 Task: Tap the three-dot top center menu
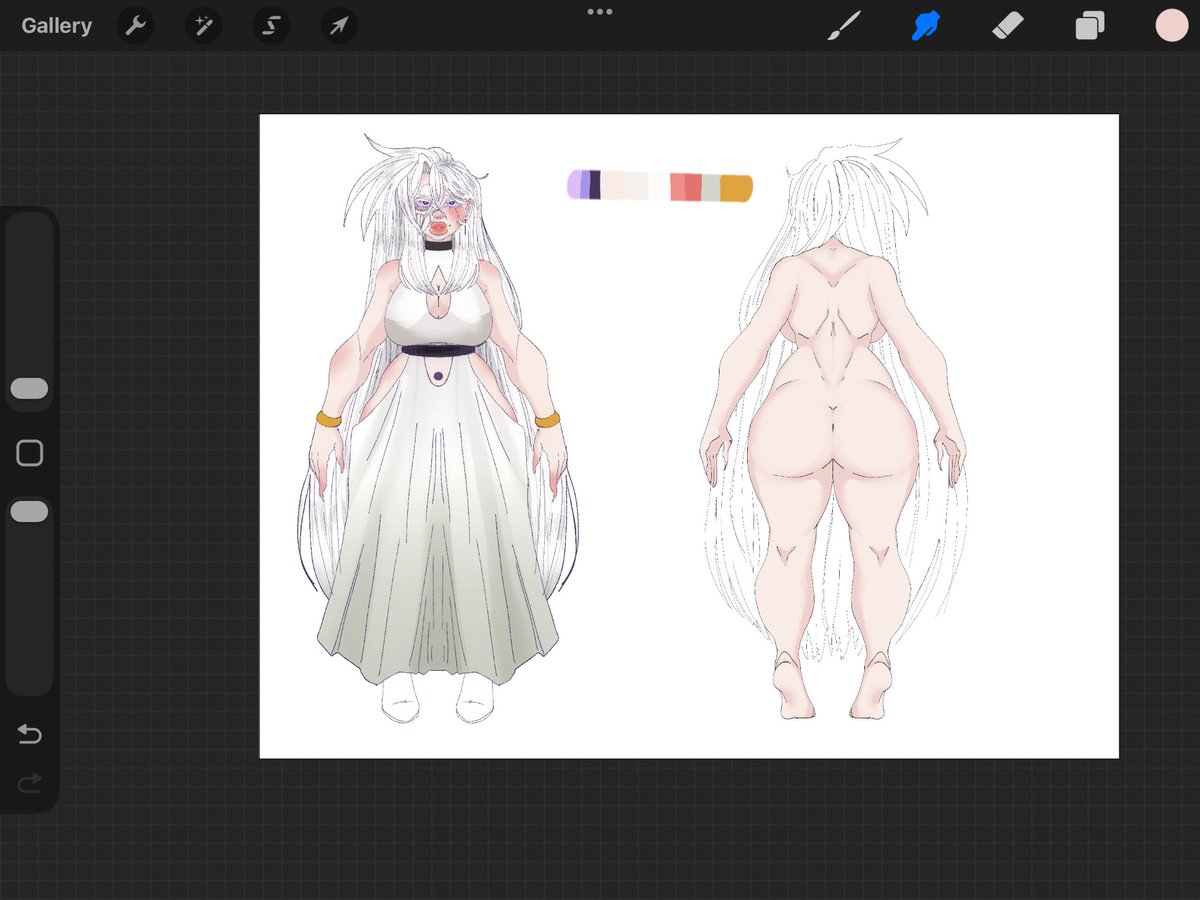[x=600, y=12]
